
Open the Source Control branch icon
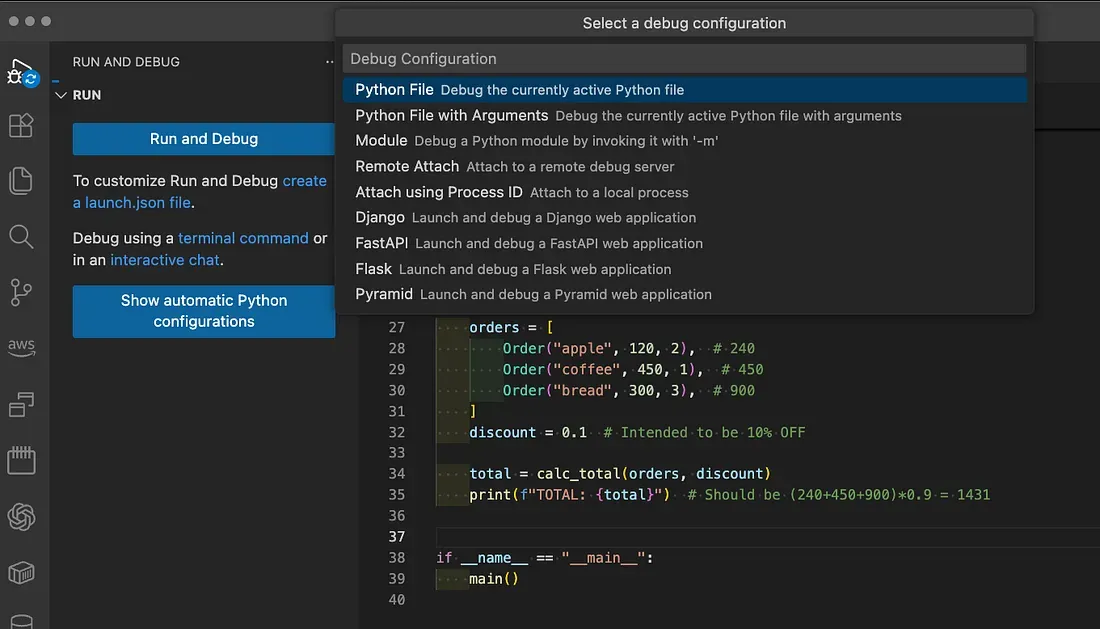coord(21,292)
